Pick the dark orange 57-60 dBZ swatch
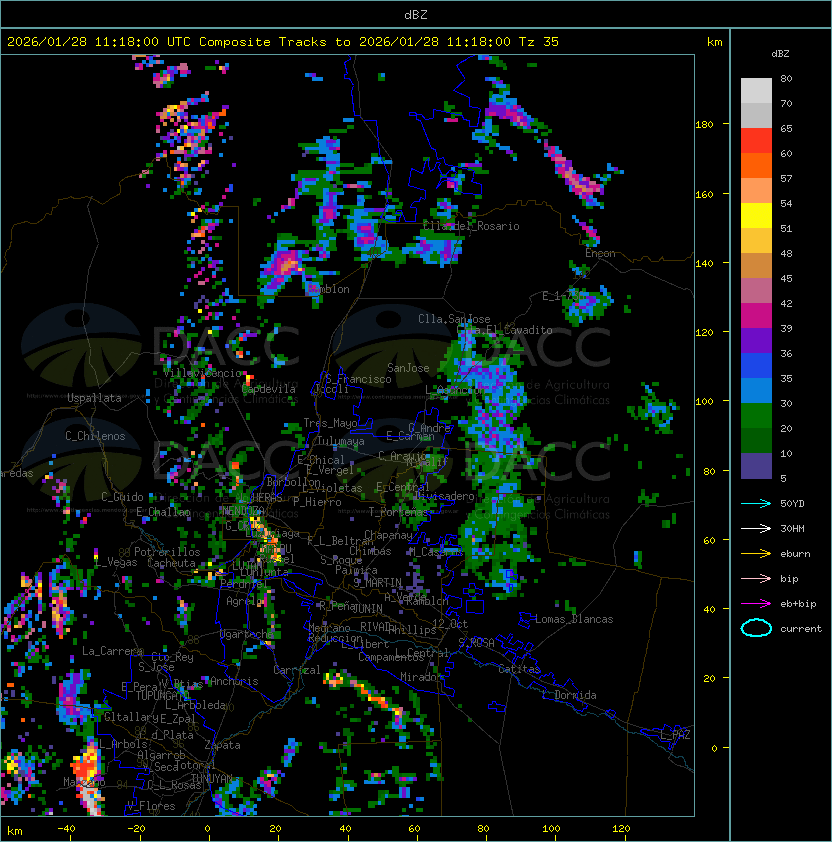The image size is (832, 842). 756,166
